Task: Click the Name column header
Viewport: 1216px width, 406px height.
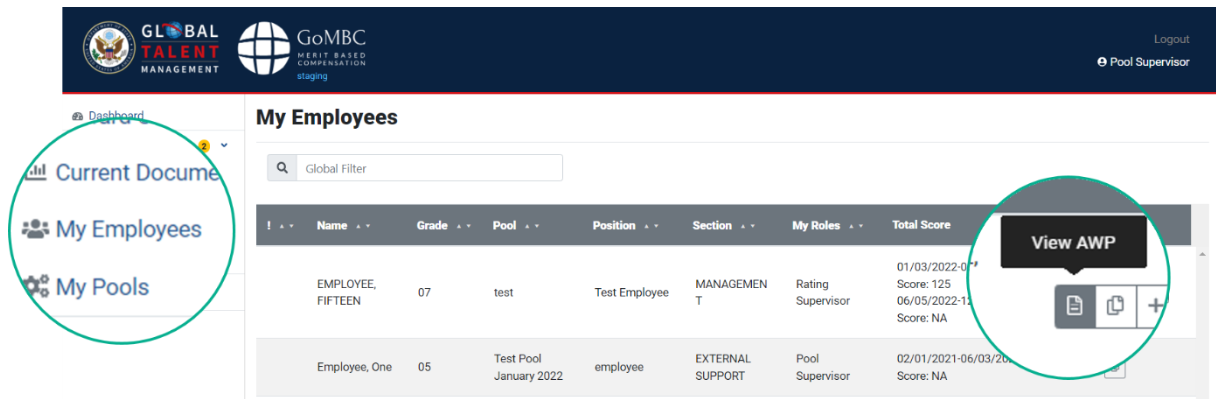Action: [x=332, y=226]
